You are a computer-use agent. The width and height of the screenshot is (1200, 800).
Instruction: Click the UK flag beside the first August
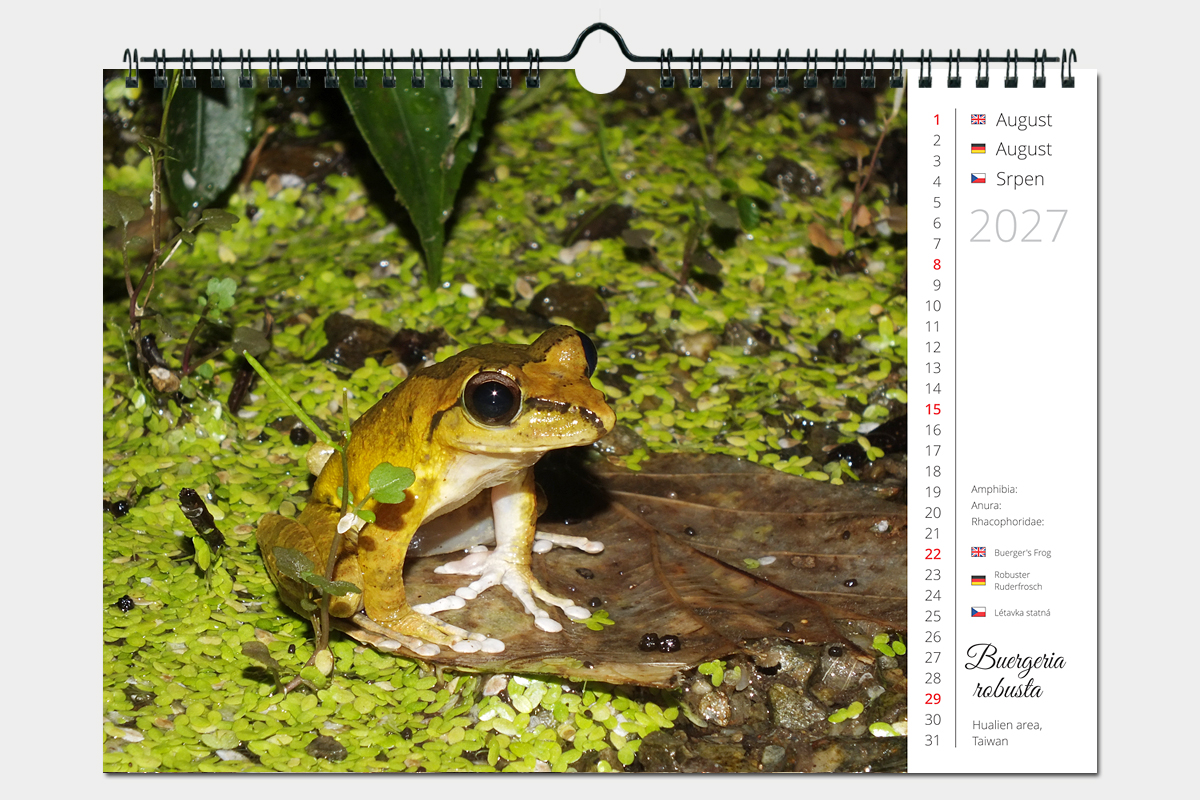(x=978, y=119)
